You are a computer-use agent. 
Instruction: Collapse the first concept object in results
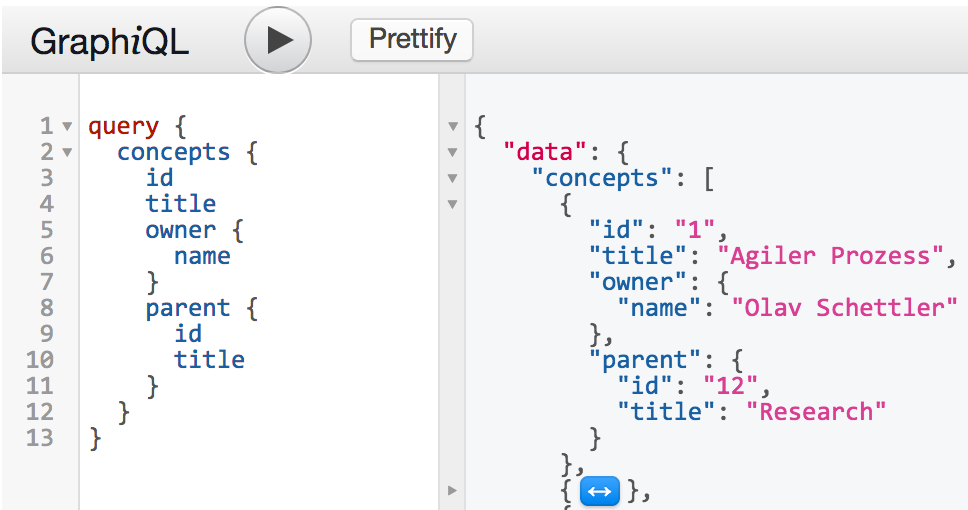(x=453, y=204)
